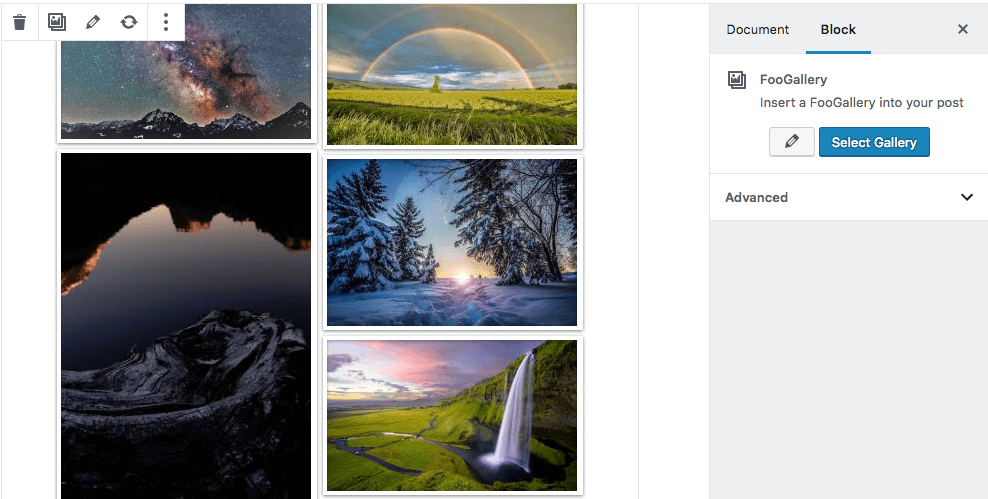Image resolution: width=988 pixels, height=499 pixels.
Task: Select the green waterfall landscape thumbnail
Action: coord(452,415)
